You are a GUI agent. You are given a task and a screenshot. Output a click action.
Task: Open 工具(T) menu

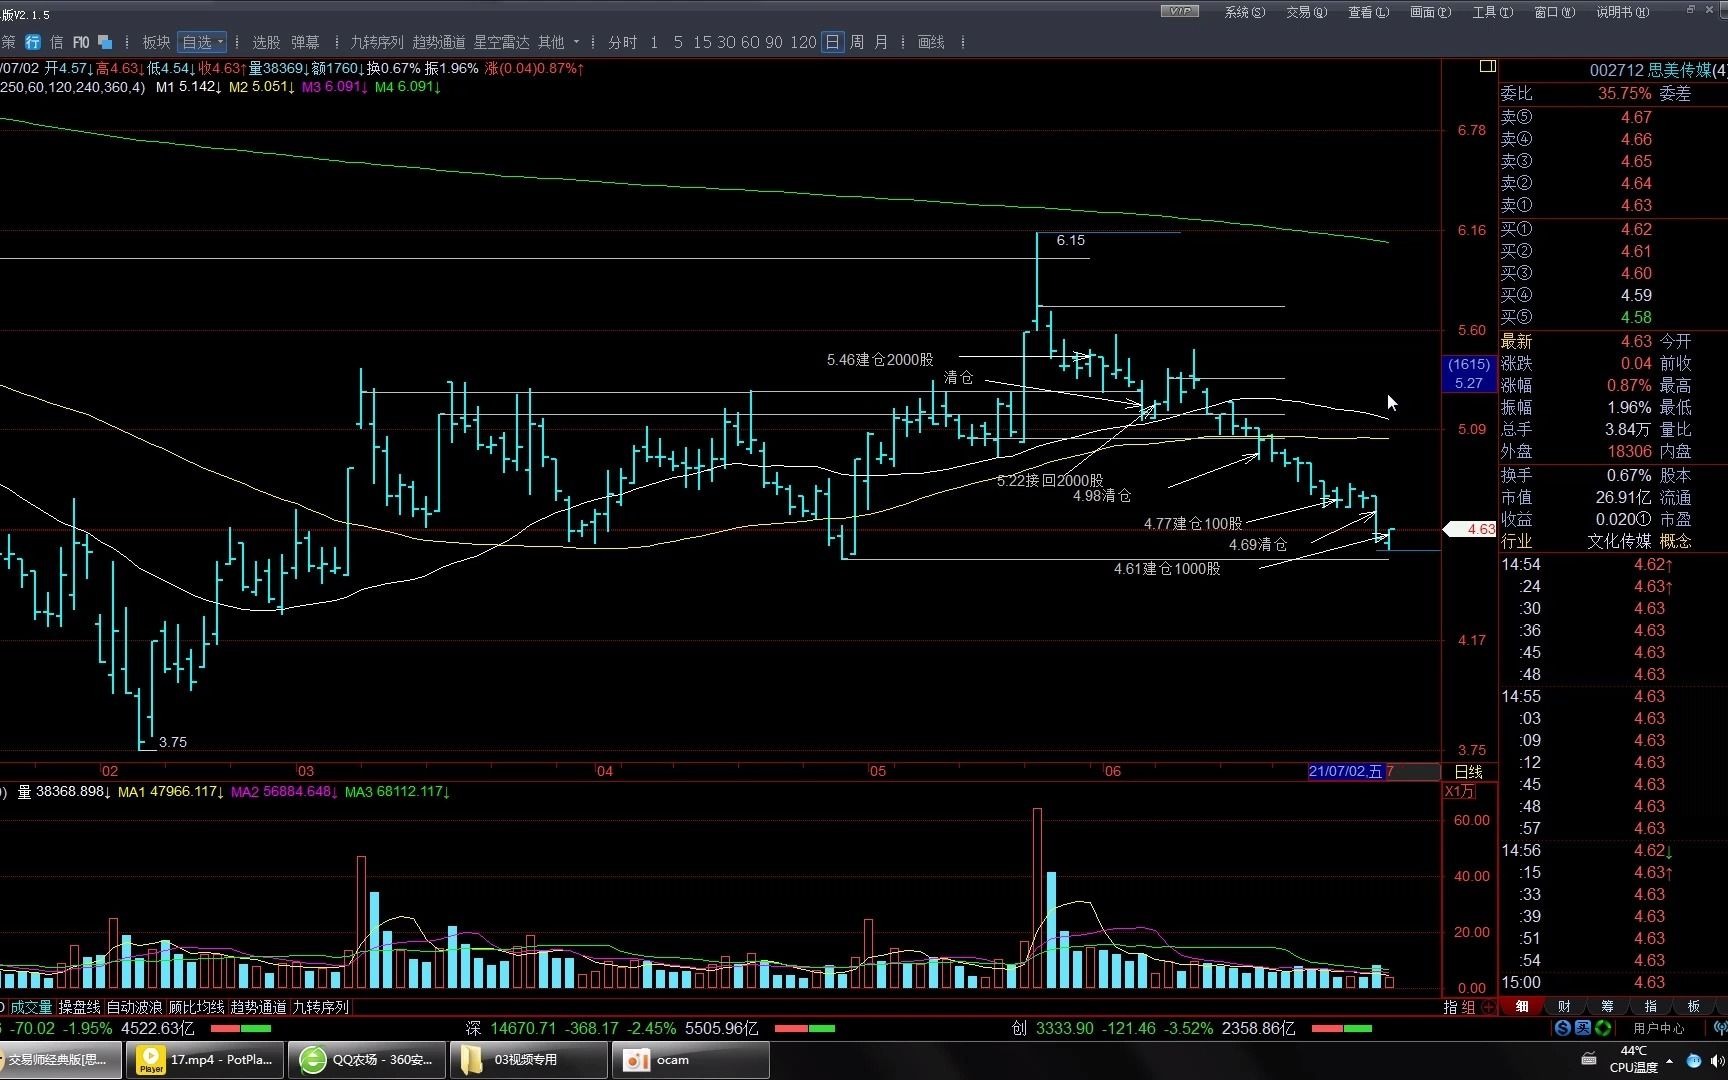[x=1492, y=12]
